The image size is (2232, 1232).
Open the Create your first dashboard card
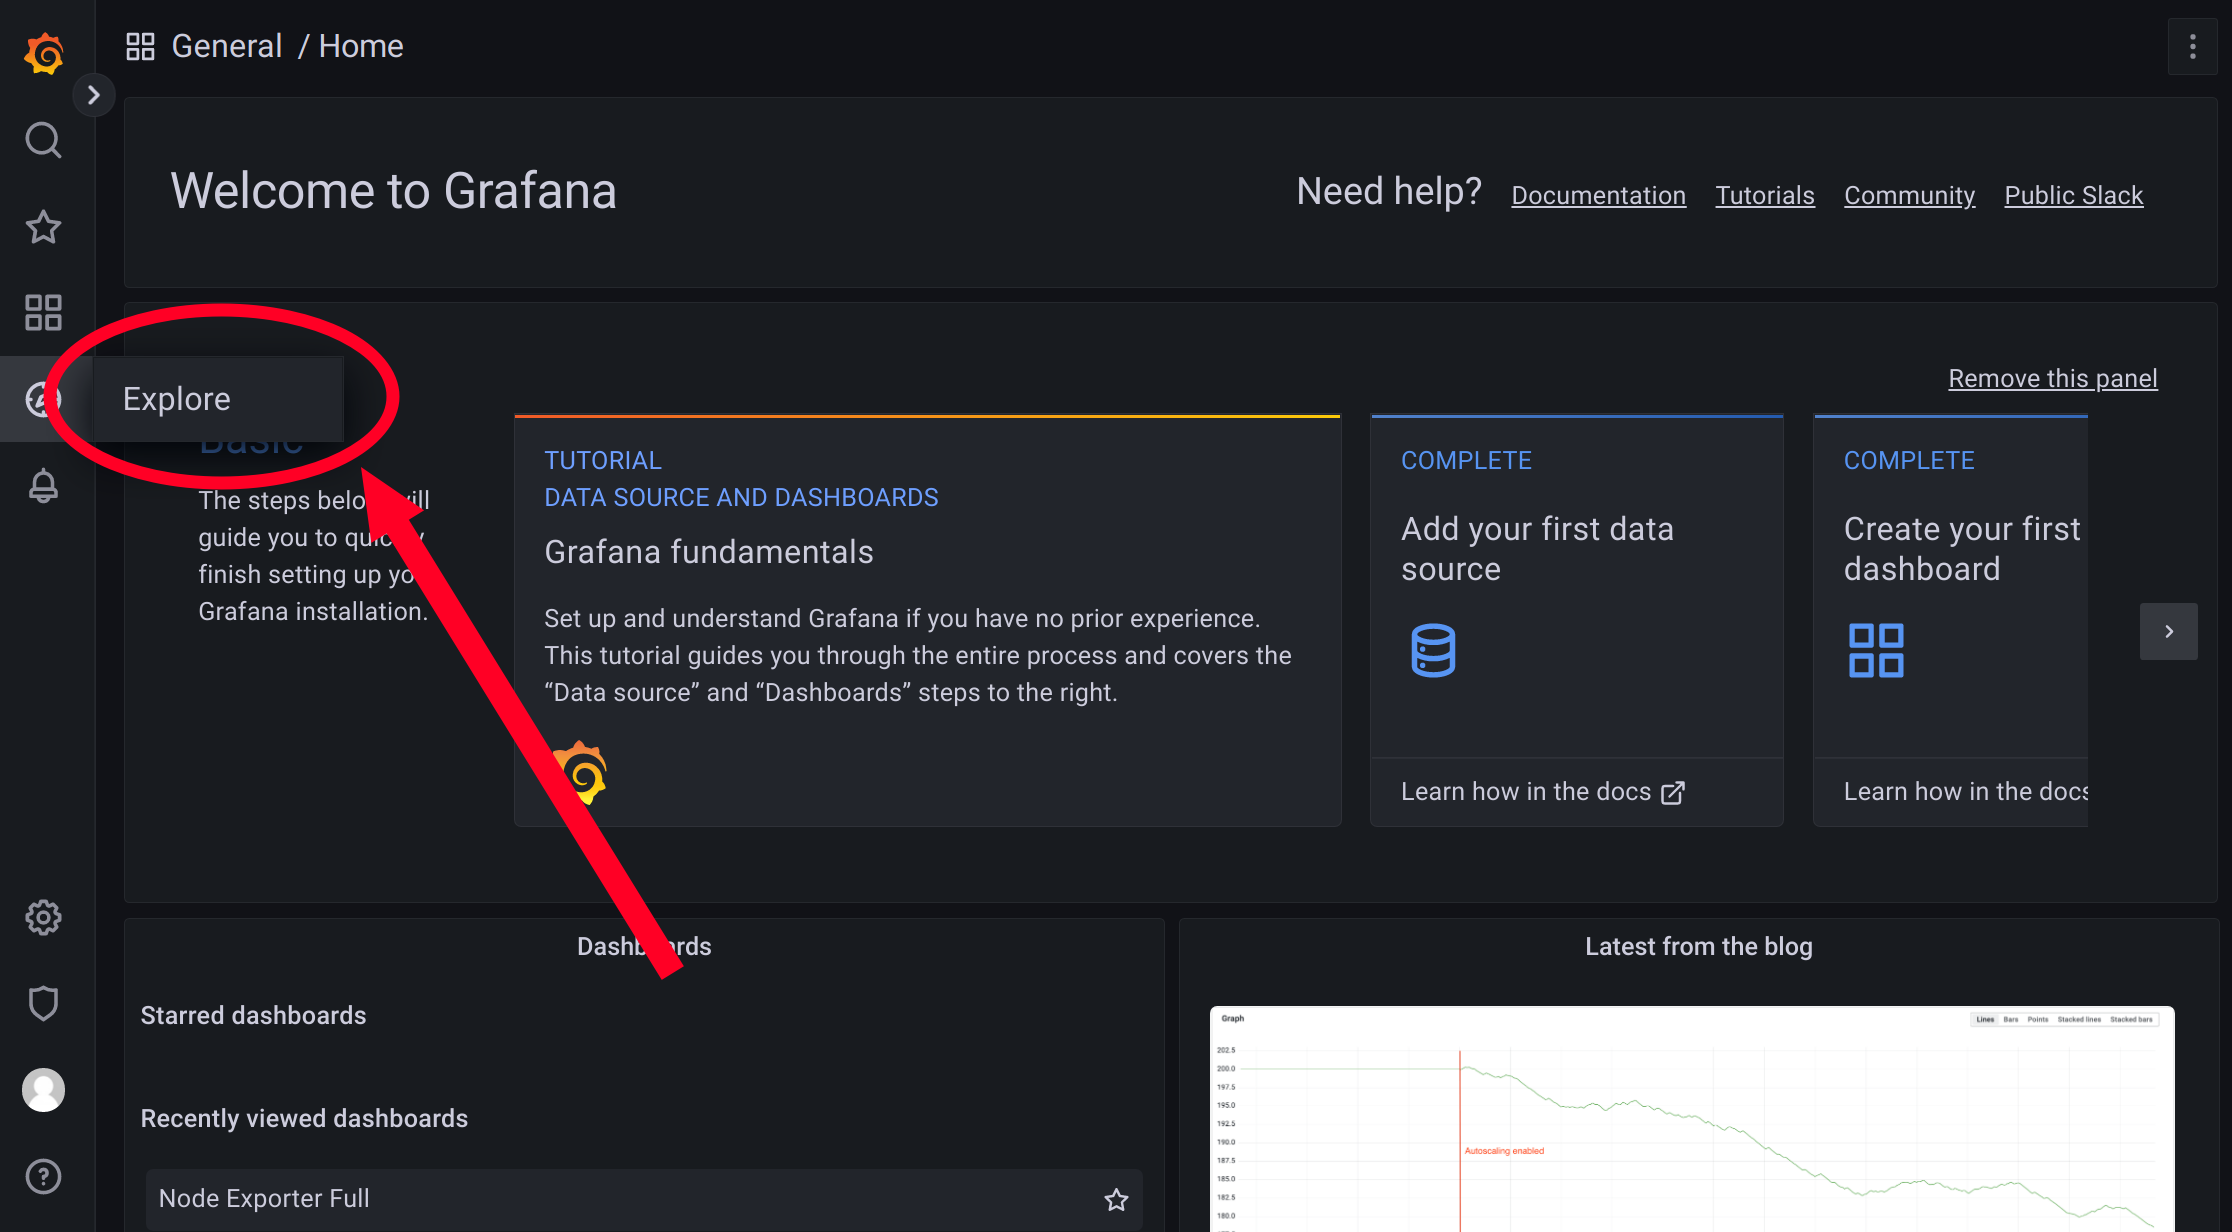[x=1951, y=620]
